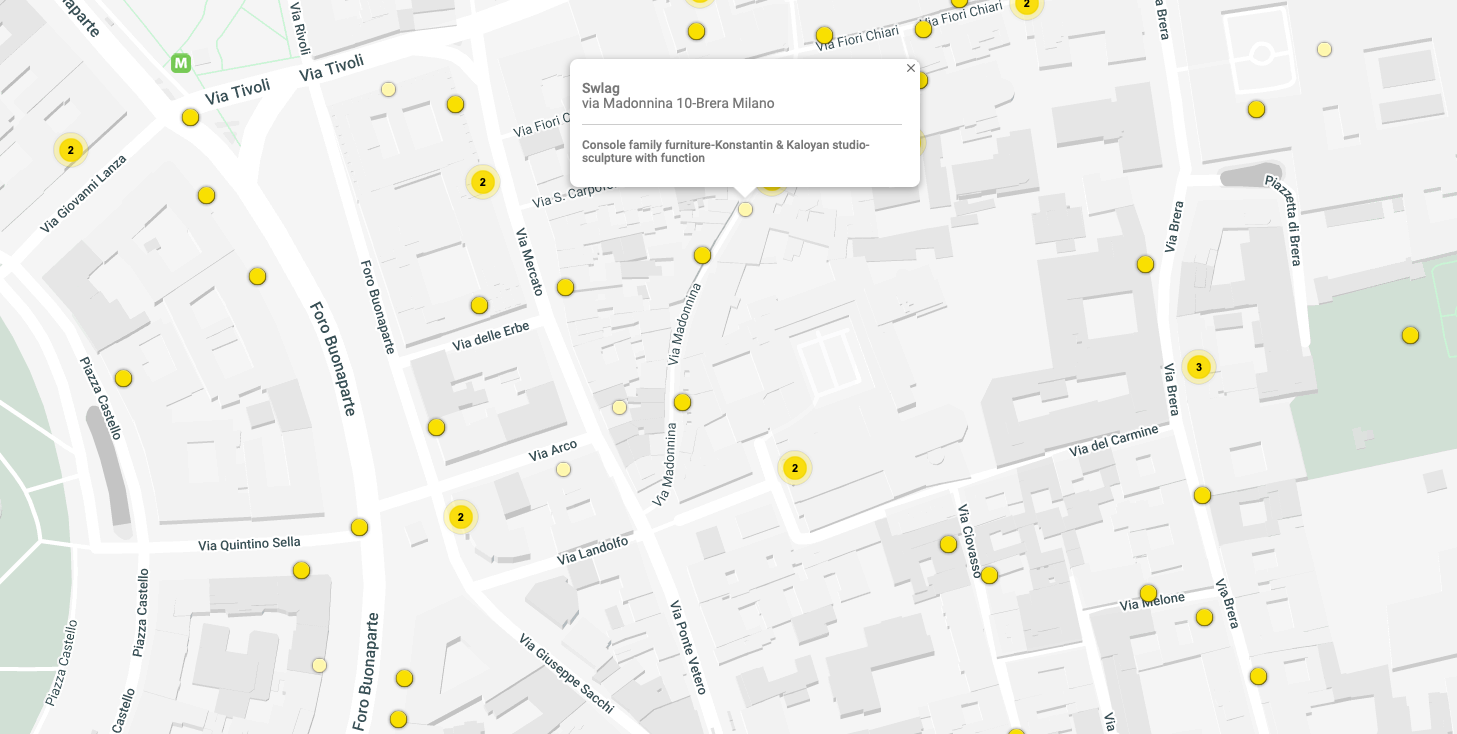Select yellow marker in green park at right edge
This screenshot has height=734, width=1457.
1410,335
